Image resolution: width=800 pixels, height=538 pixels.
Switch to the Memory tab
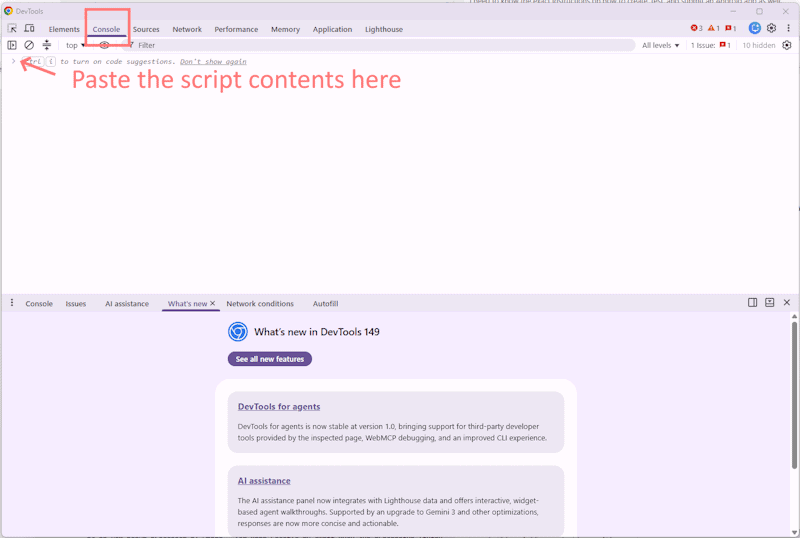click(285, 29)
